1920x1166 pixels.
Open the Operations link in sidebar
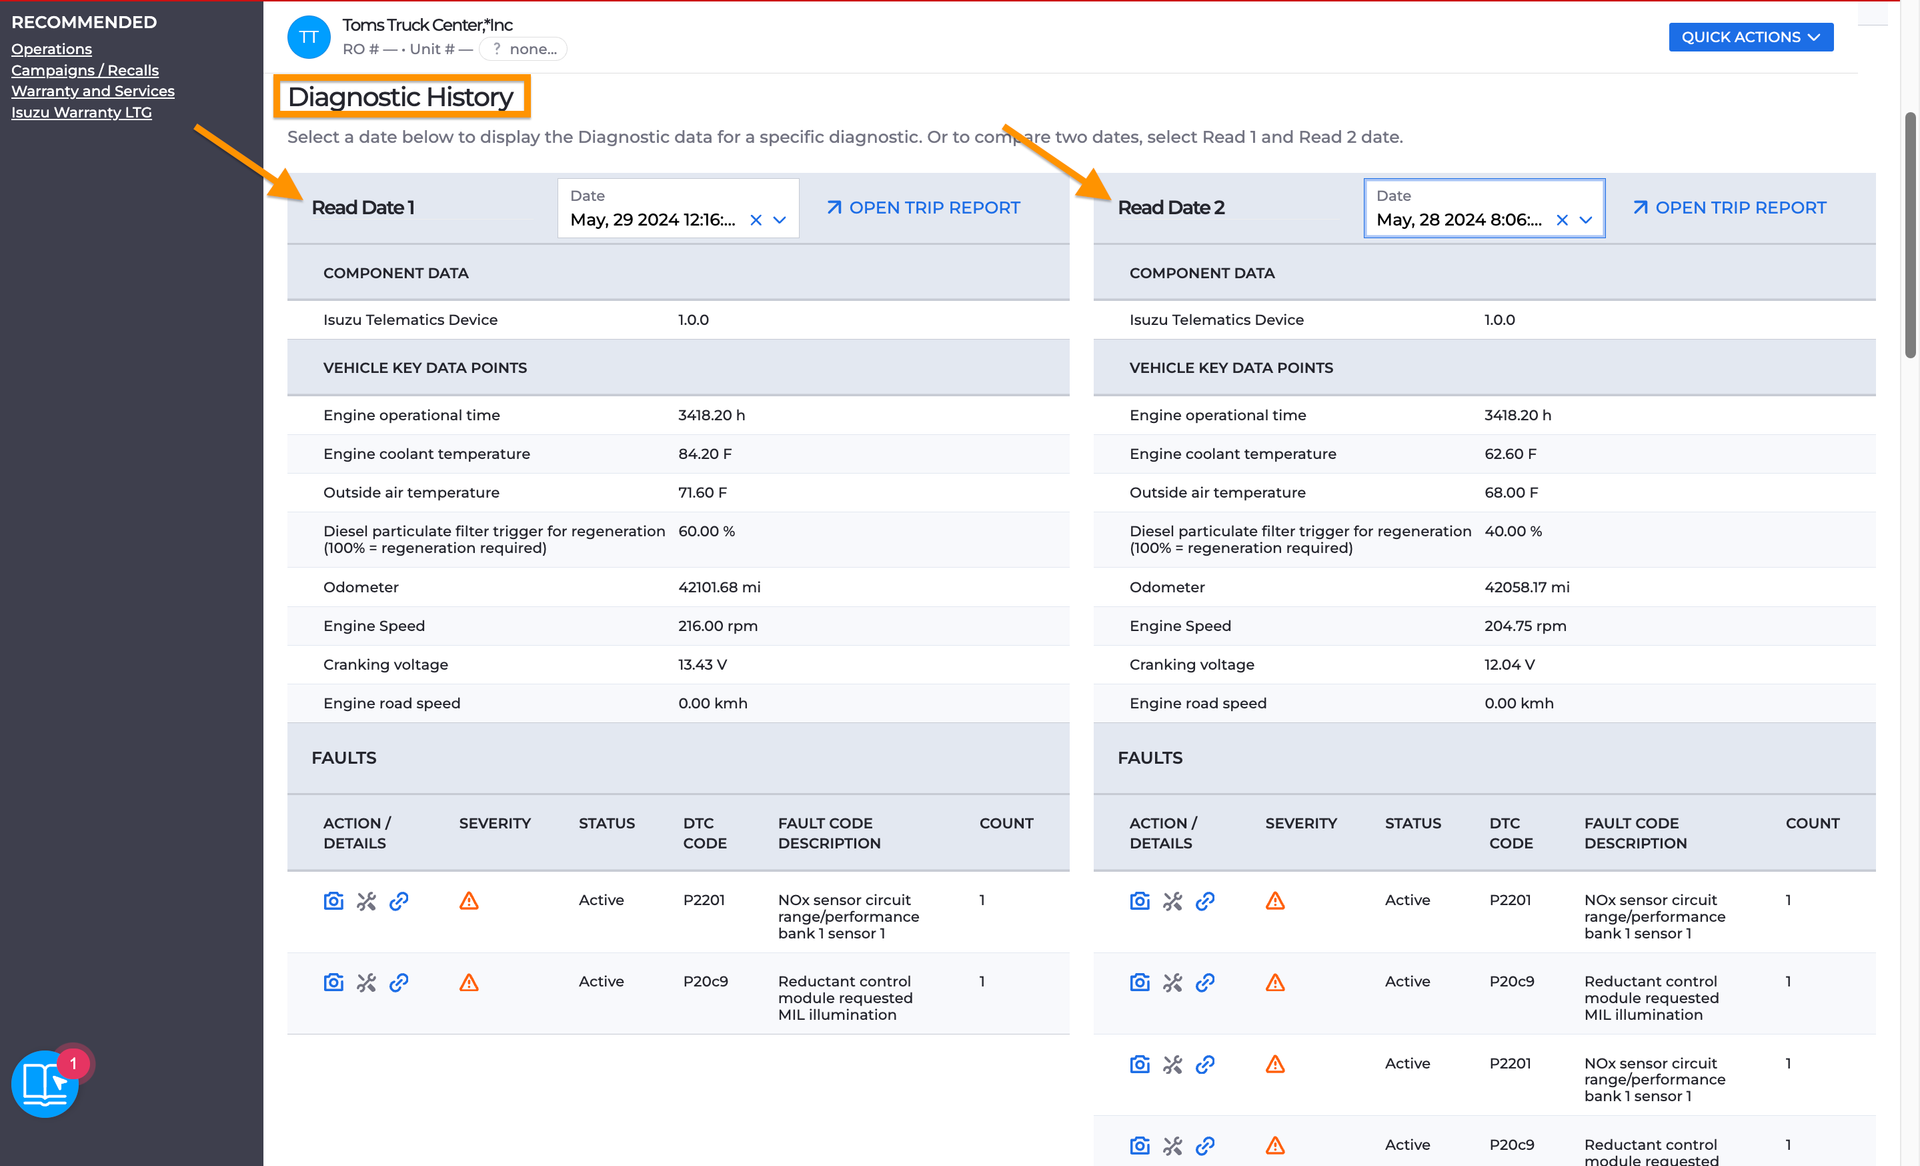tap(52, 49)
